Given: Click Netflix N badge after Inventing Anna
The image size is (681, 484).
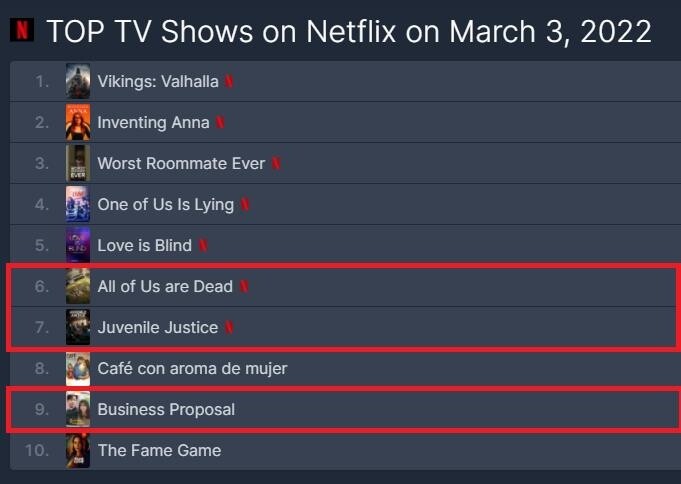Looking at the screenshot, I should tap(220, 123).
